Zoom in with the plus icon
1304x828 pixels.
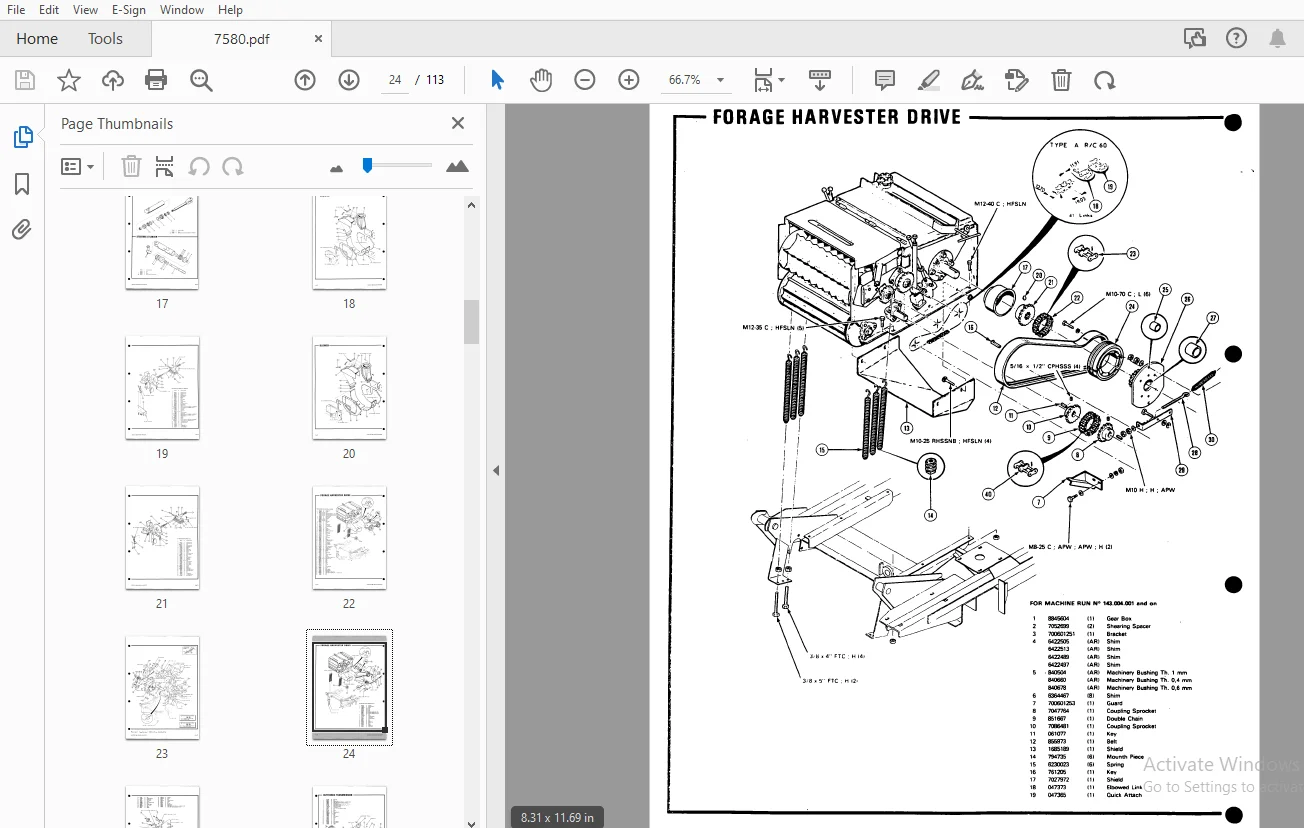tap(629, 80)
